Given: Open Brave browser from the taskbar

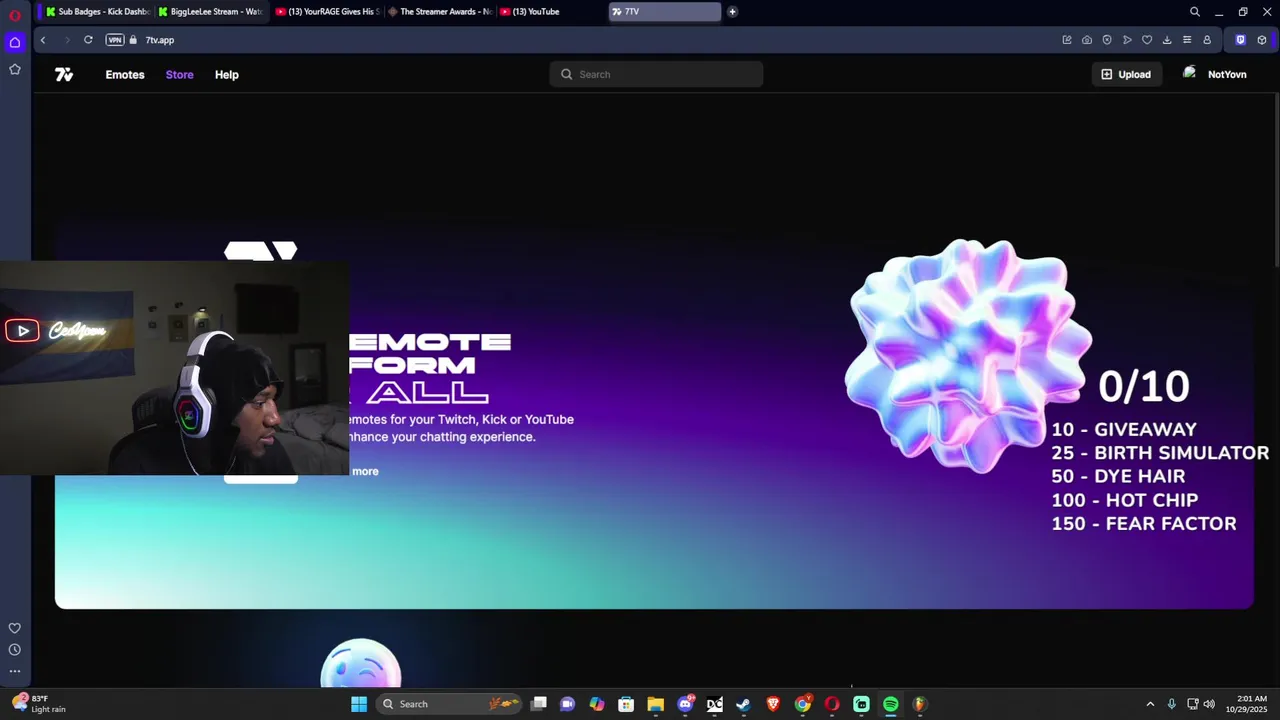Looking at the screenshot, I should (773, 704).
